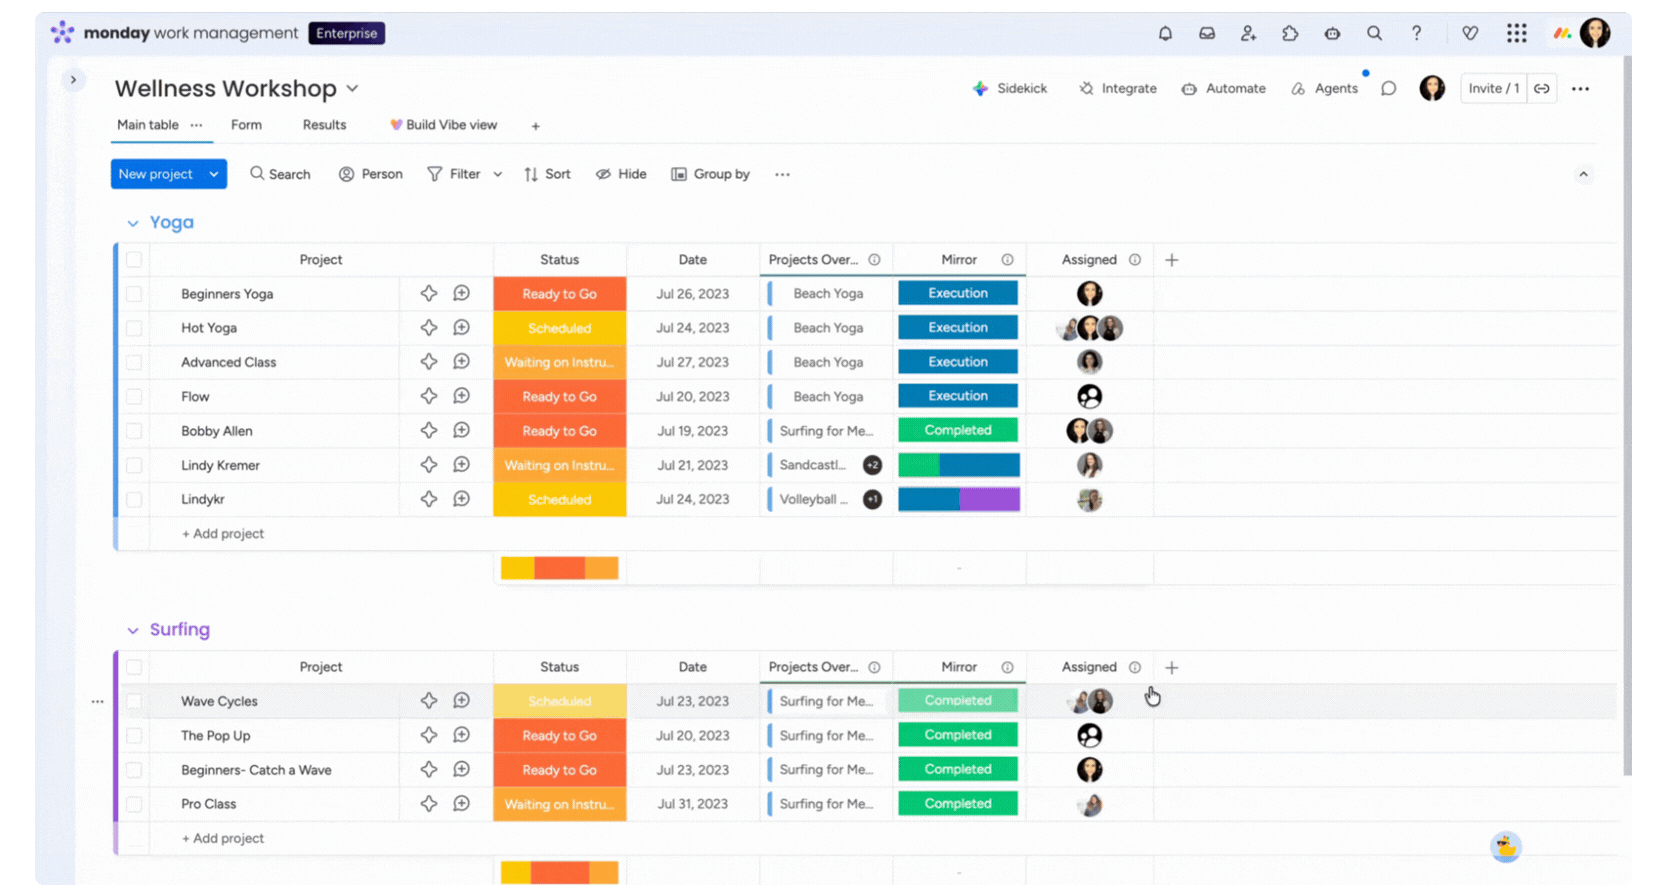The height and width of the screenshot is (896, 1668).
Task: Open the Sidekick AI assistant
Action: (1010, 88)
